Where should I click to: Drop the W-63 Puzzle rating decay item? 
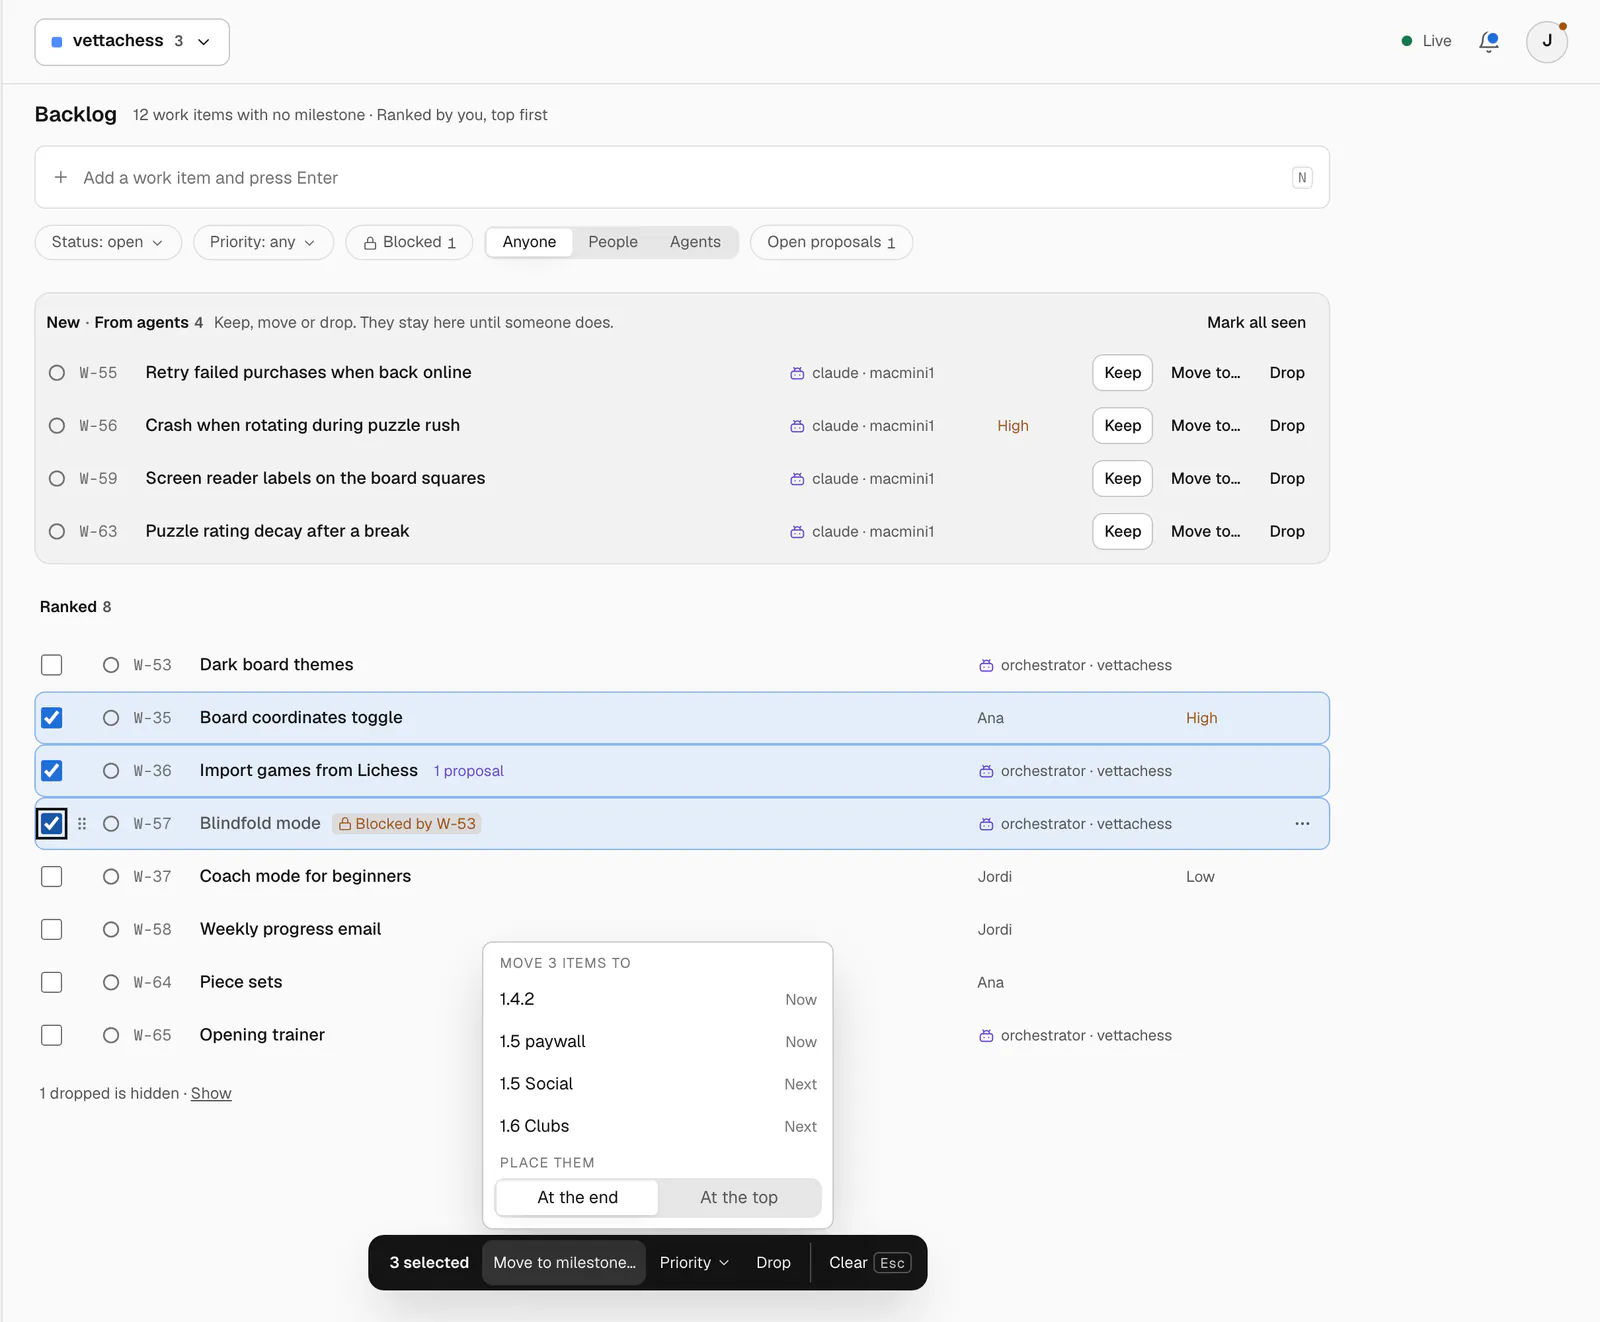(1287, 532)
